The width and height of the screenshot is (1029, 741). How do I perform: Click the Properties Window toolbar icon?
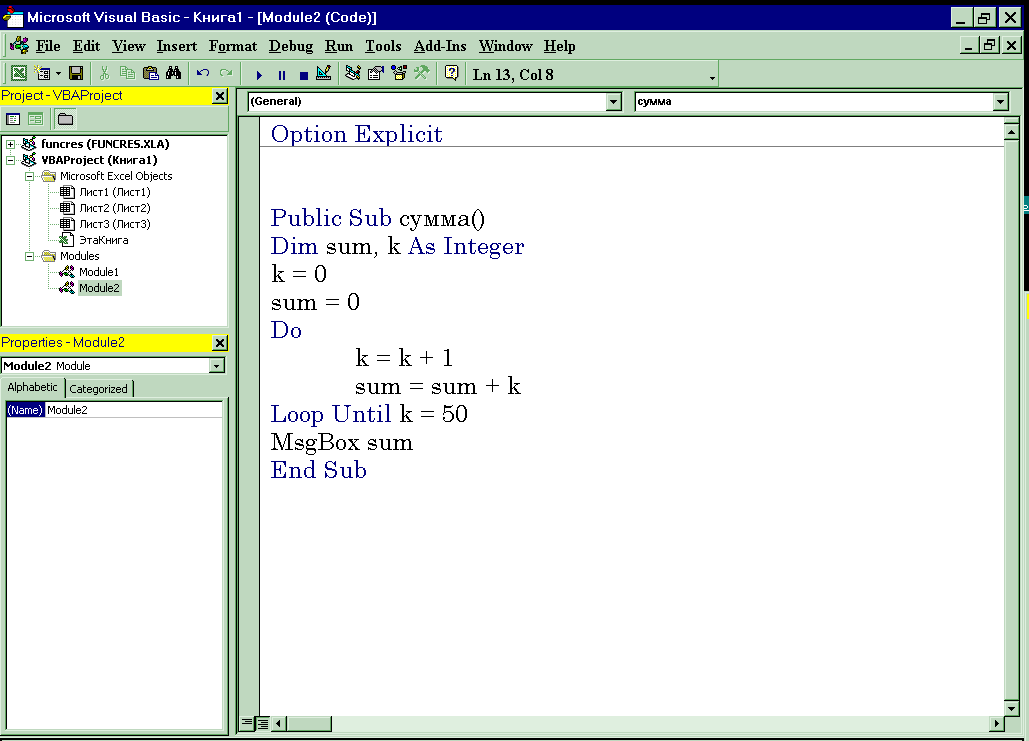(x=376, y=74)
